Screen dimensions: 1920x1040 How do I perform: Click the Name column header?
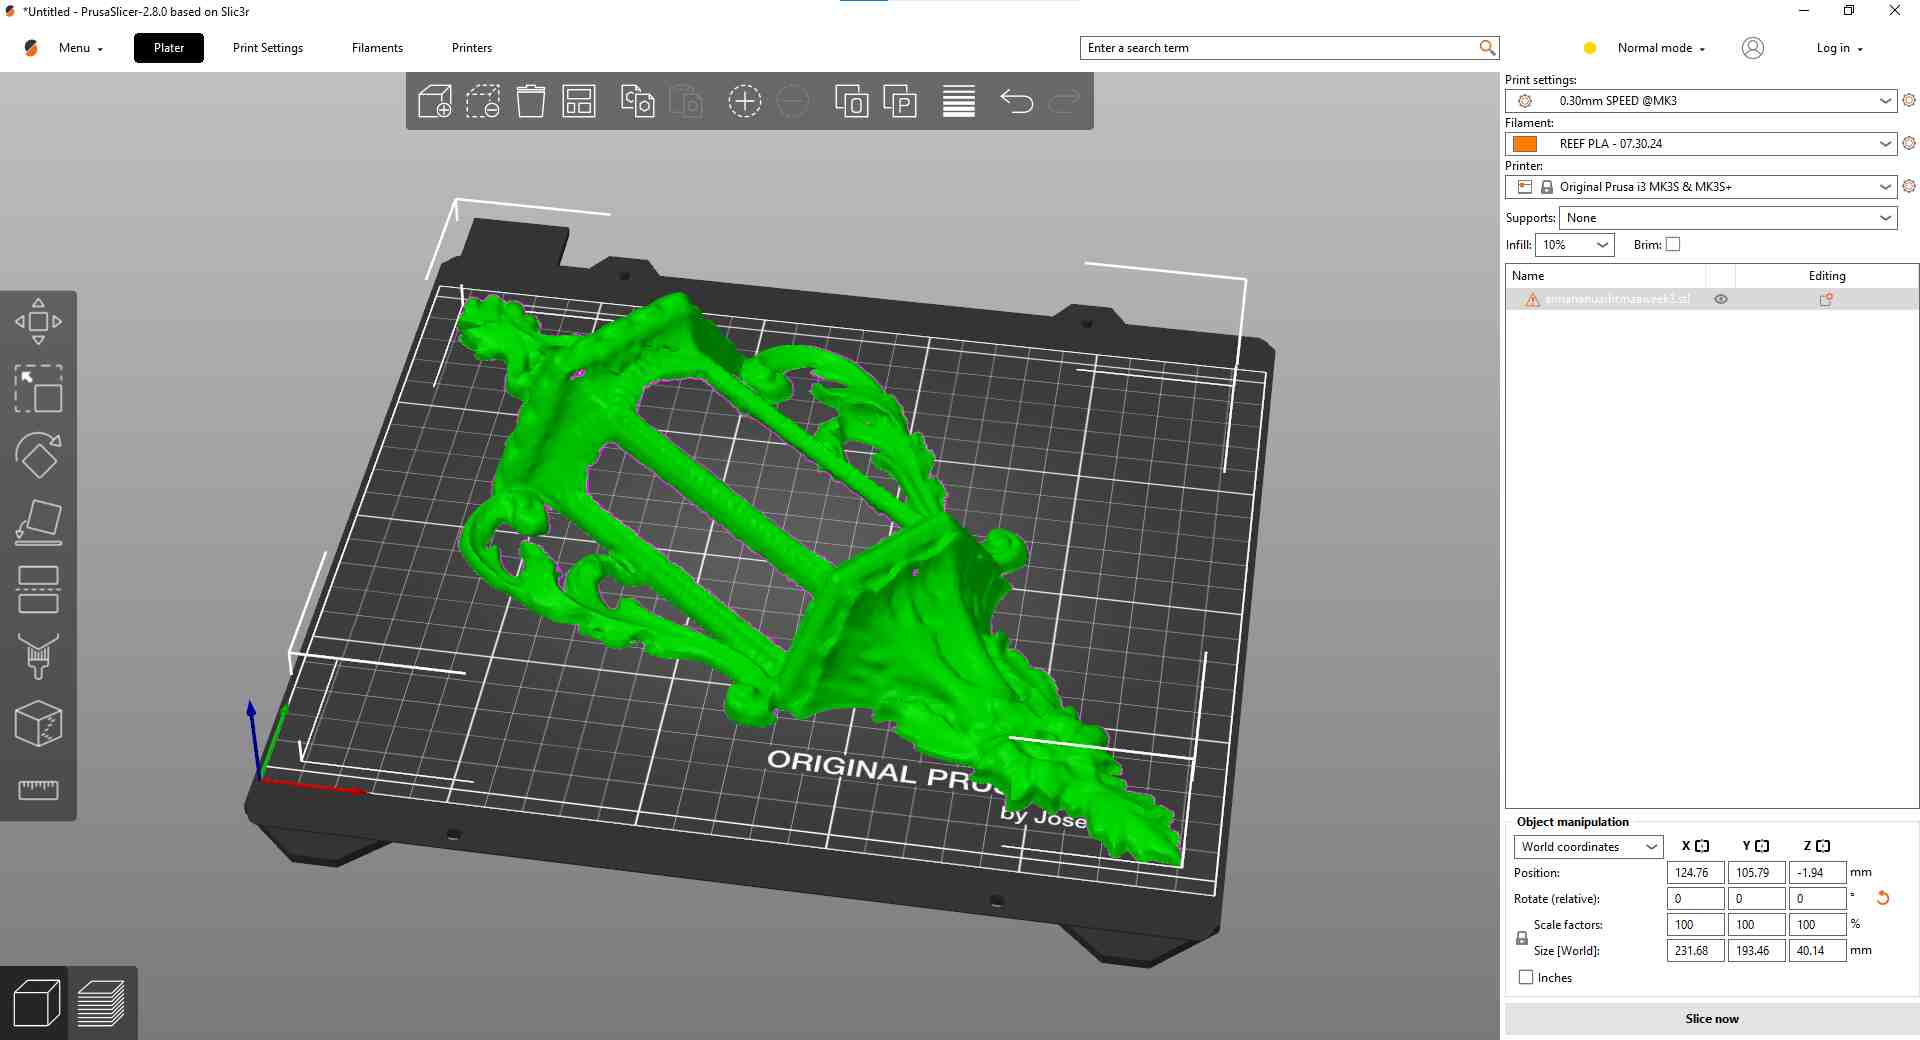coord(1605,275)
